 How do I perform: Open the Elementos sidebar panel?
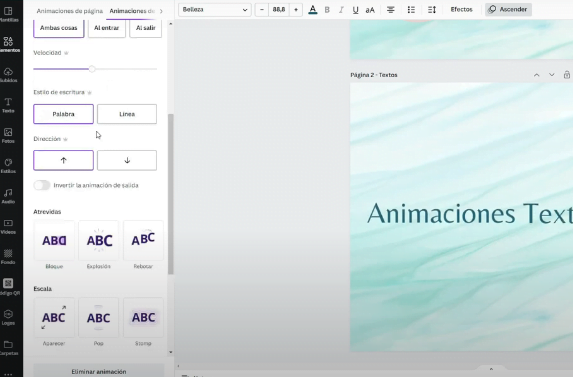tap(8, 44)
